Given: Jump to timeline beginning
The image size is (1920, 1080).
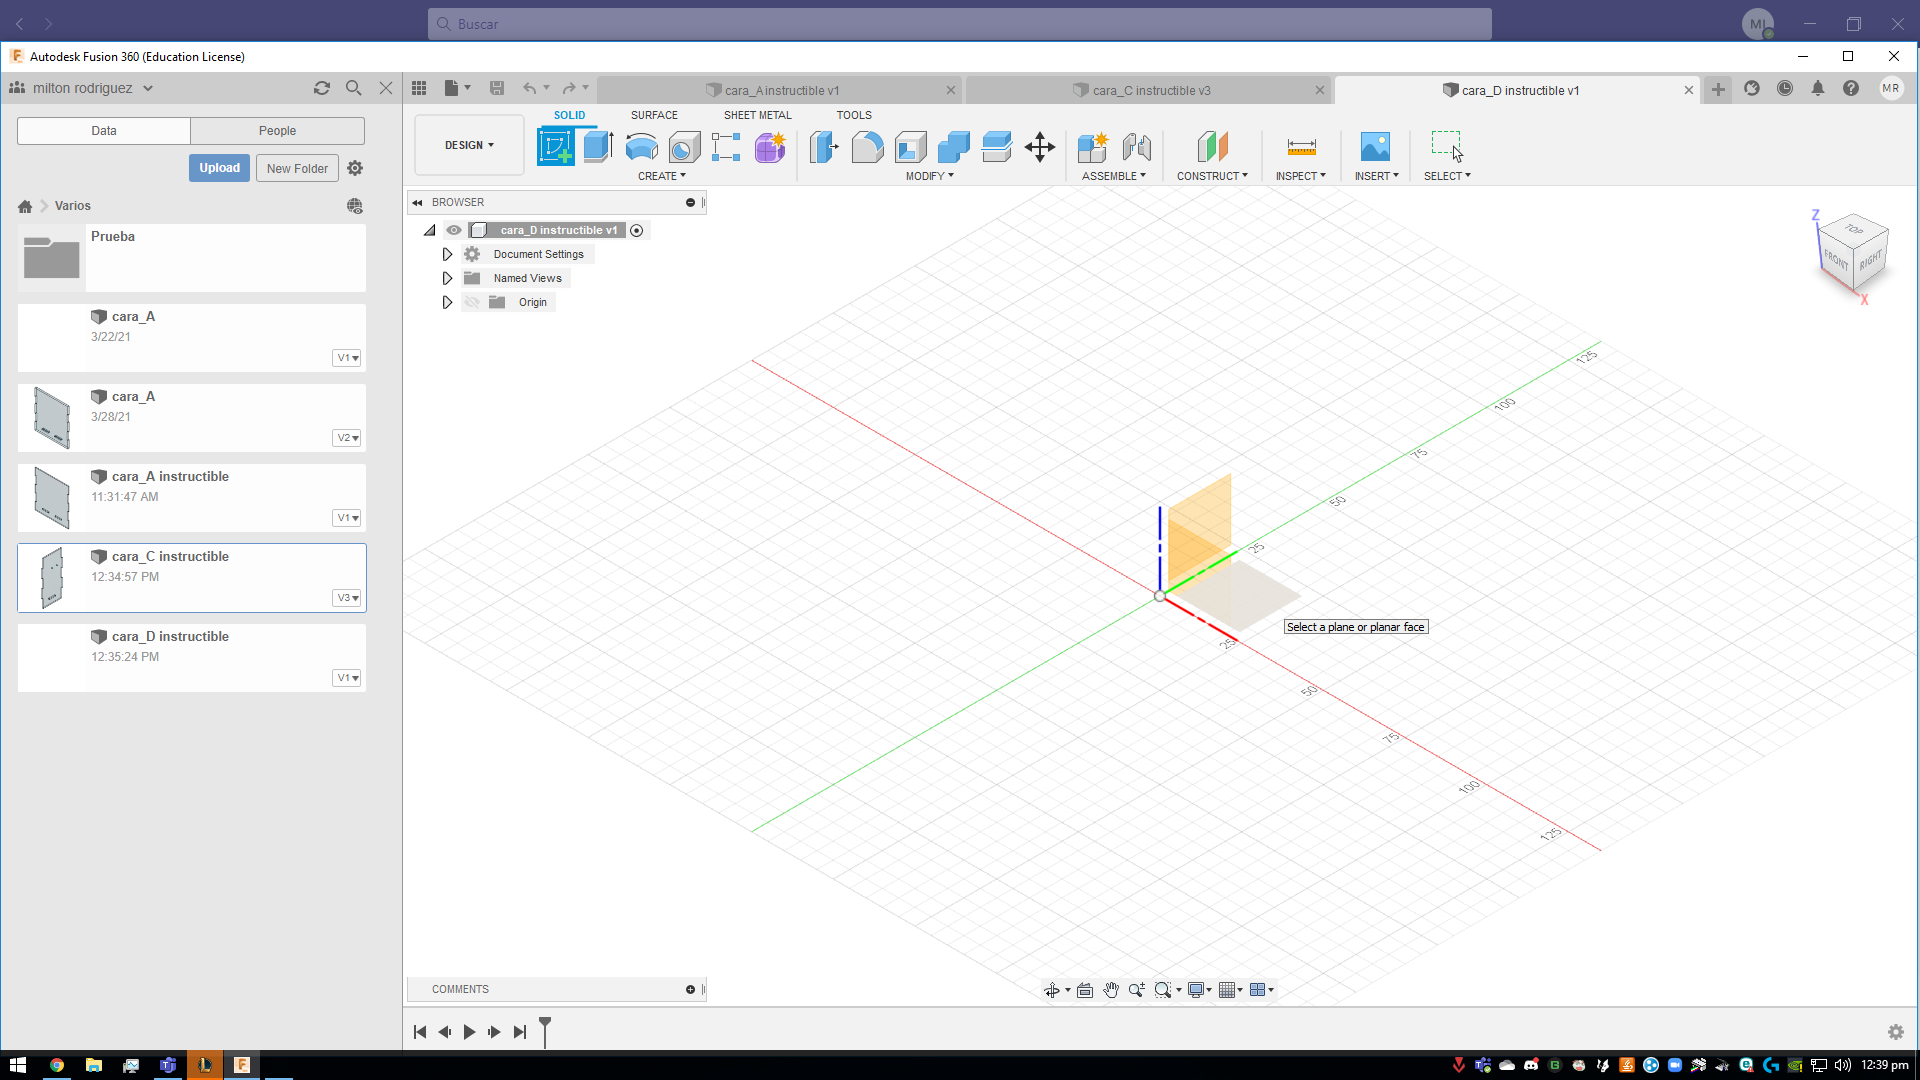Looking at the screenshot, I should 420,1032.
